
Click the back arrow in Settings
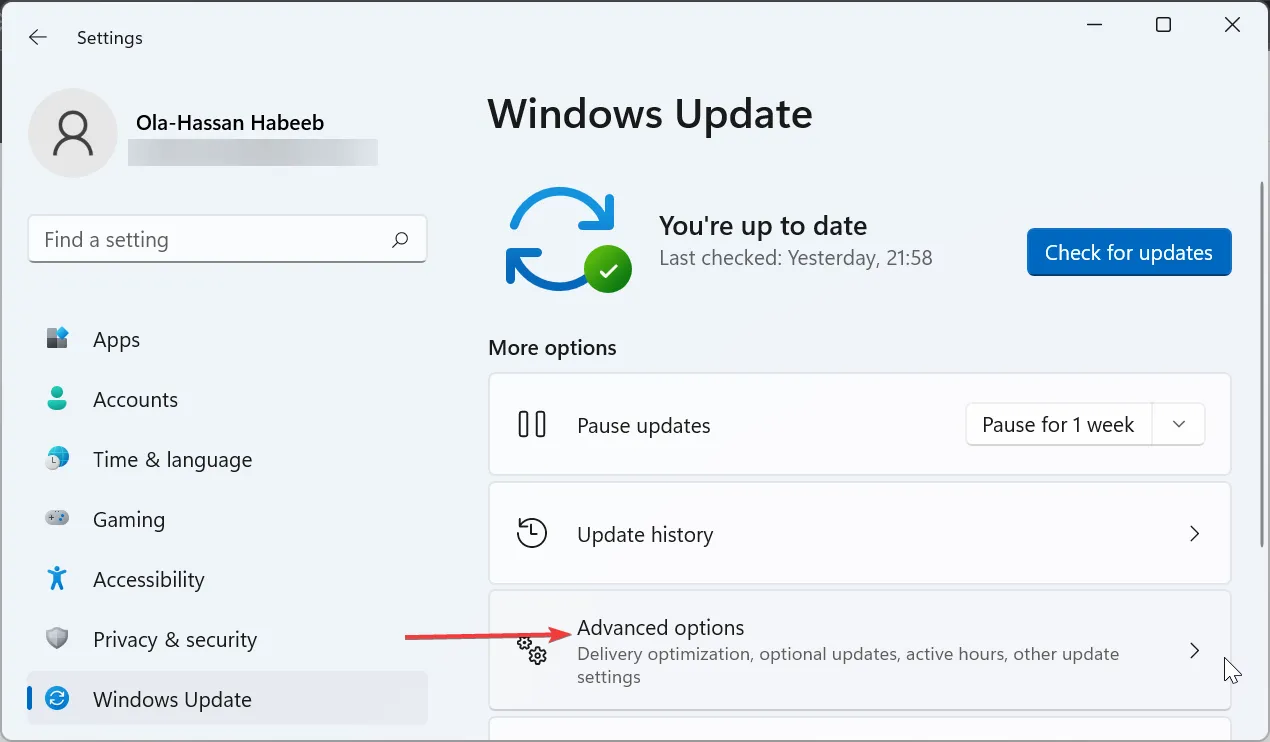point(37,37)
